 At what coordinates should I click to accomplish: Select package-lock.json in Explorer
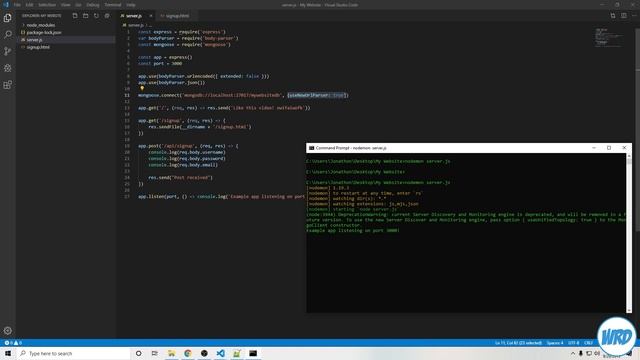point(44,33)
